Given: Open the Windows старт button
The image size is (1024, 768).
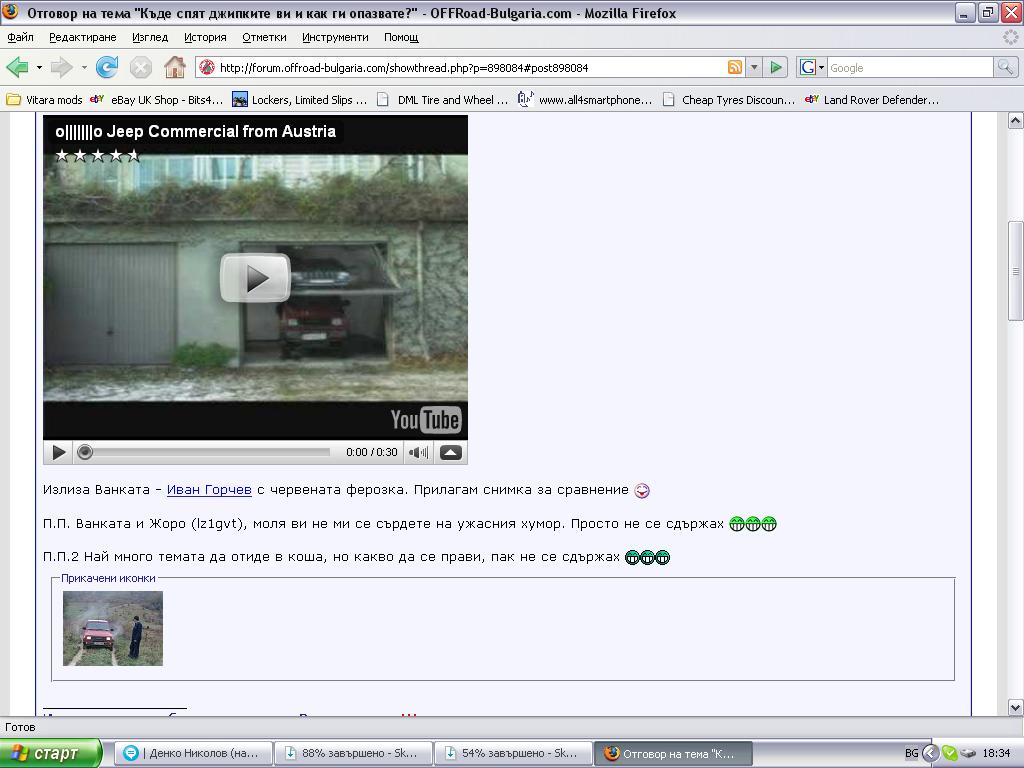Looking at the screenshot, I should pyautogui.click(x=50, y=754).
